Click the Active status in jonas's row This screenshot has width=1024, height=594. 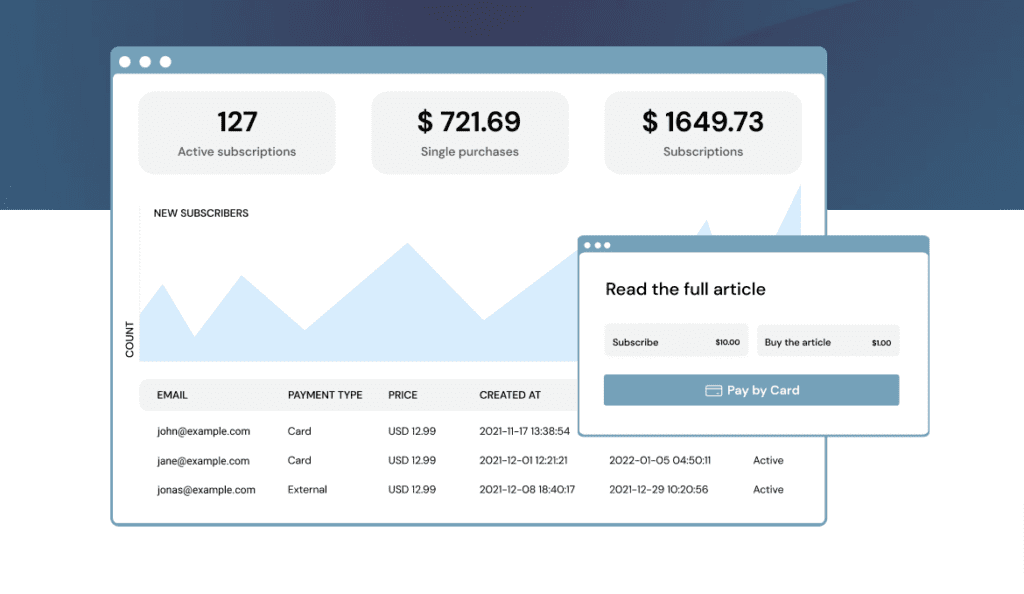click(768, 490)
